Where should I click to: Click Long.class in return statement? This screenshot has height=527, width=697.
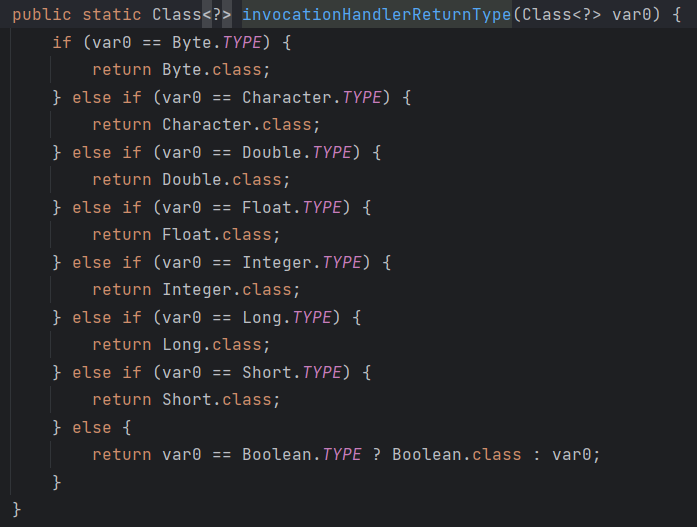(212, 345)
